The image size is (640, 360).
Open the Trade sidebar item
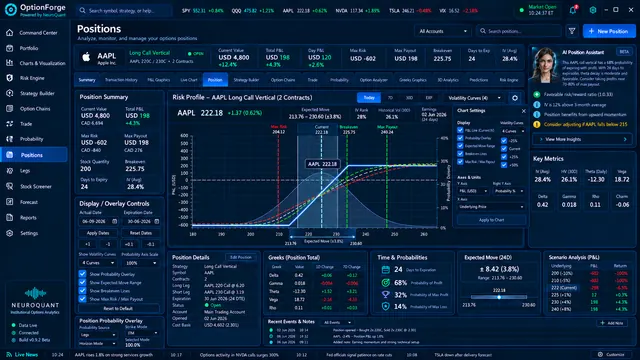[33, 124]
